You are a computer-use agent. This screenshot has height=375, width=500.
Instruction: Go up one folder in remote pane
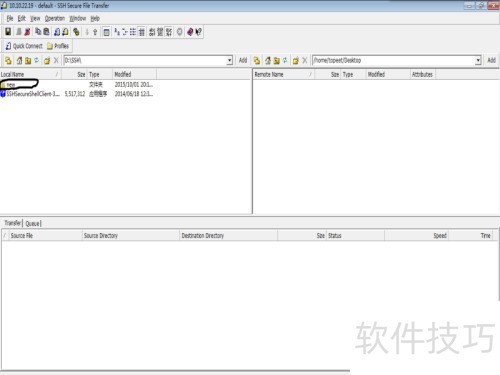click(x=276, y=60)
